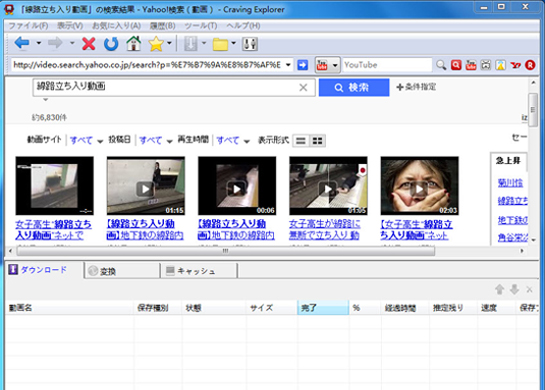Click the red magnifier search icon

point(456,65)
